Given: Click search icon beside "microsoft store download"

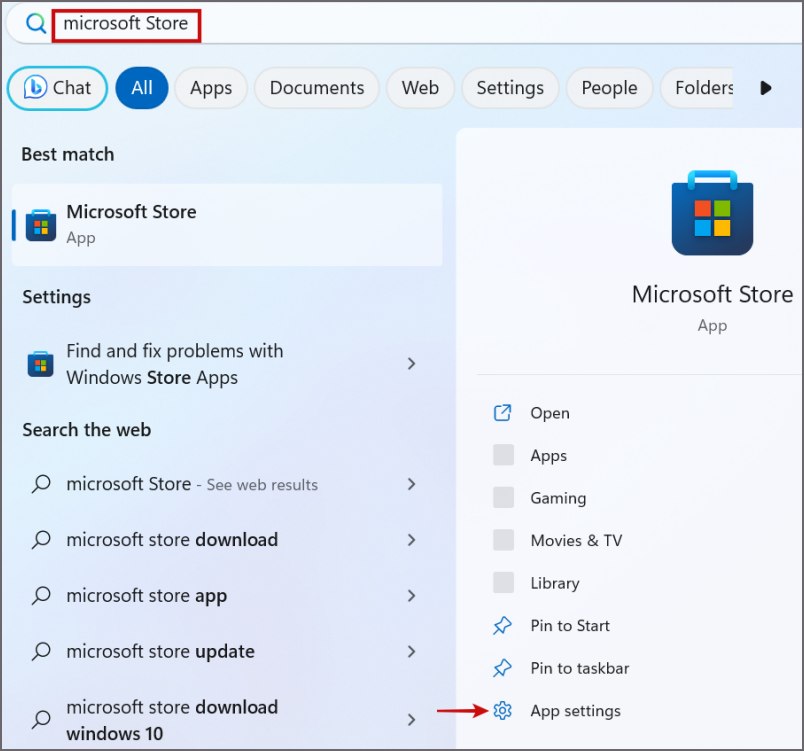Looking at the screenshot, I should [x=41, y=540].
